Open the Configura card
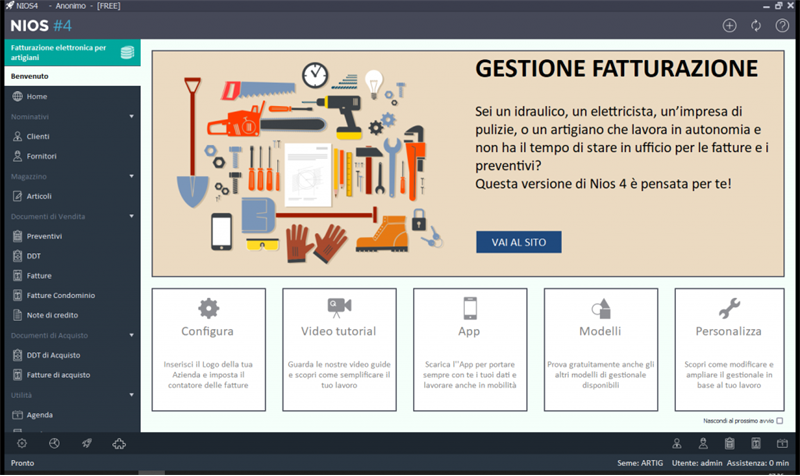 click(209, 349)
